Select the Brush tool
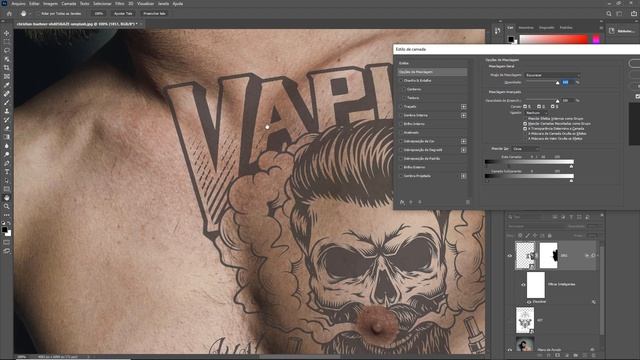Viewport: 640px width, 360px height. 7,102
